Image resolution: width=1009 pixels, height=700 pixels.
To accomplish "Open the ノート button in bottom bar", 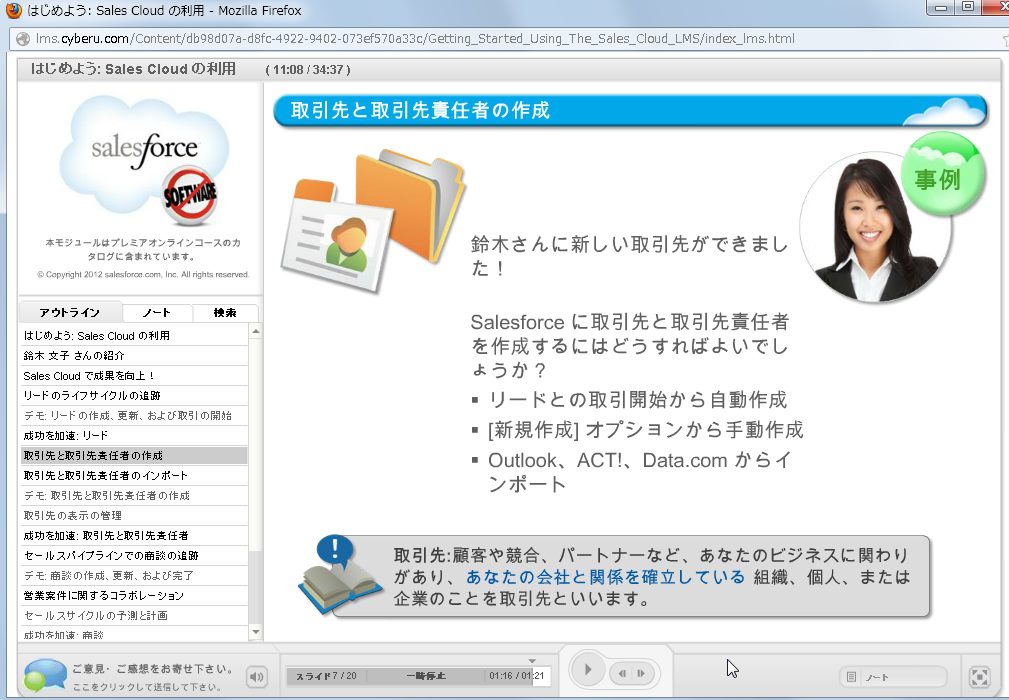I will click(x=893, y=677).
